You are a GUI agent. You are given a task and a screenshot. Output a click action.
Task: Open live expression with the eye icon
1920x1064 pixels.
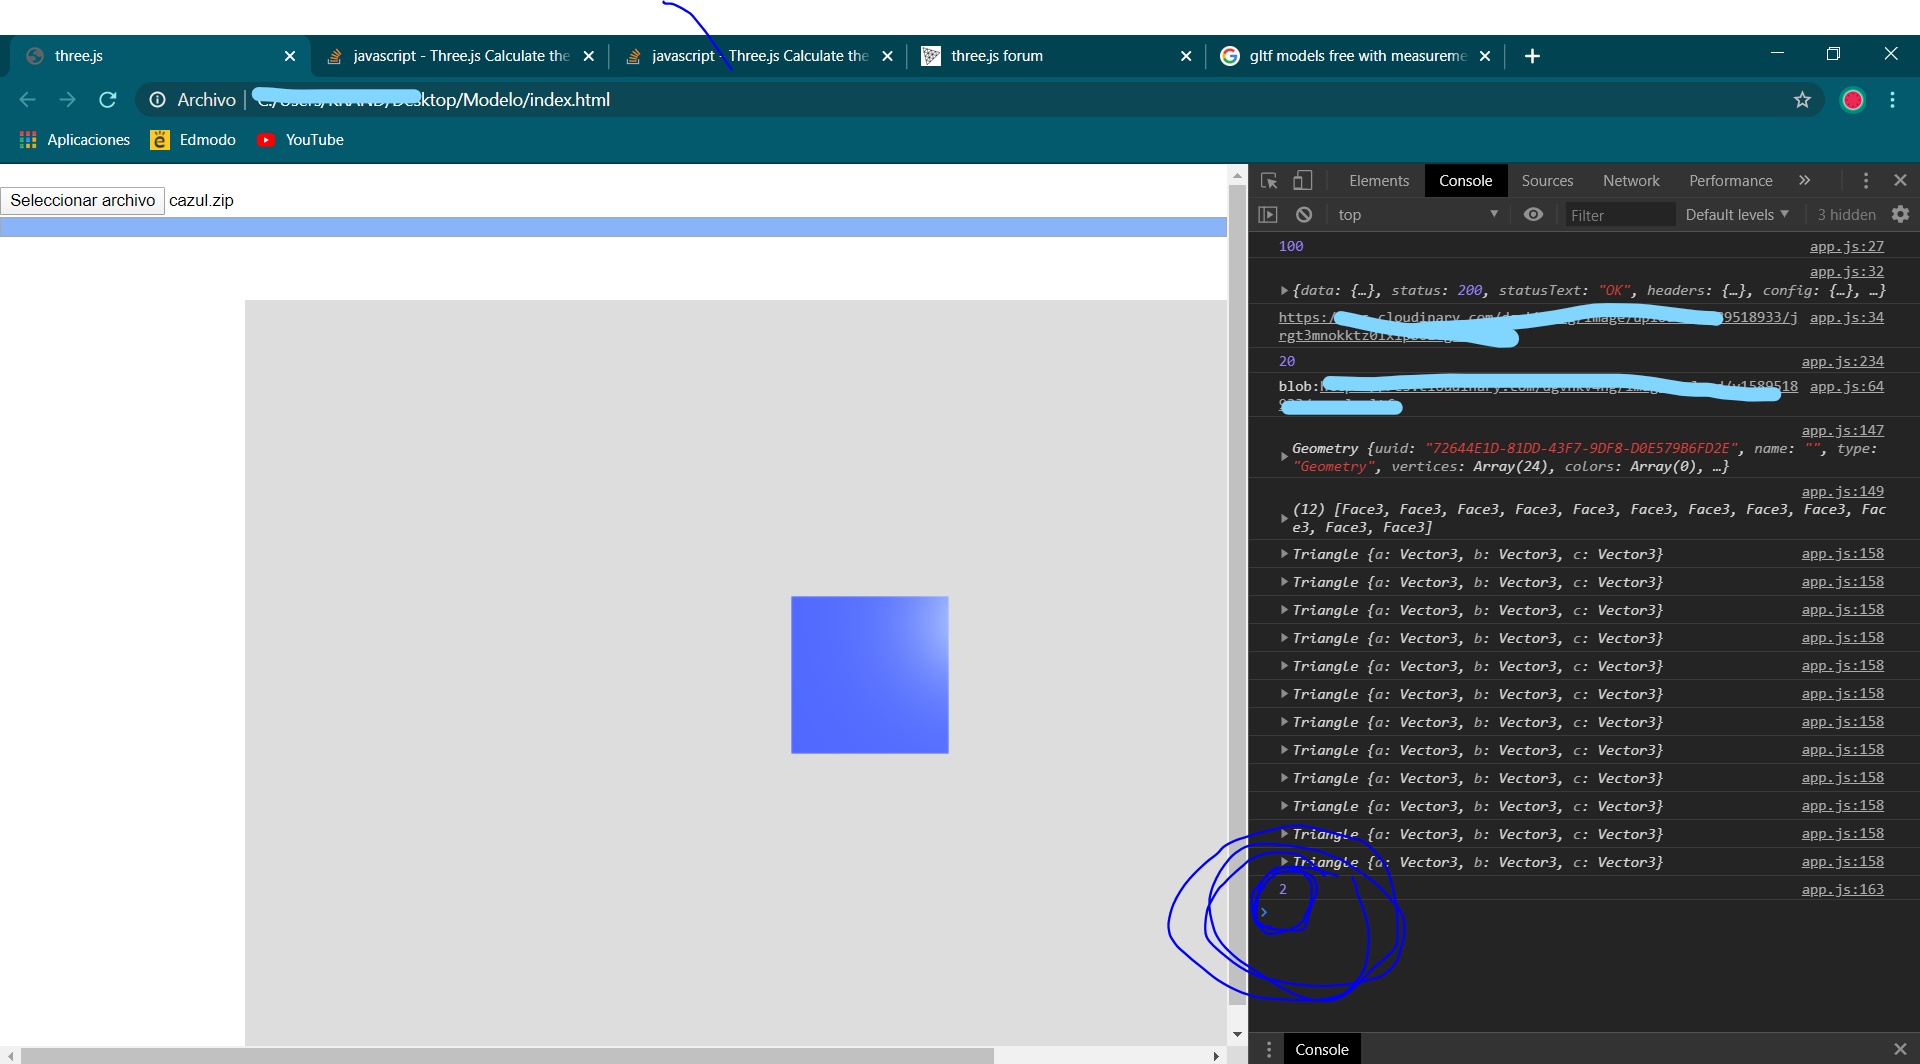pos(1533,215)
